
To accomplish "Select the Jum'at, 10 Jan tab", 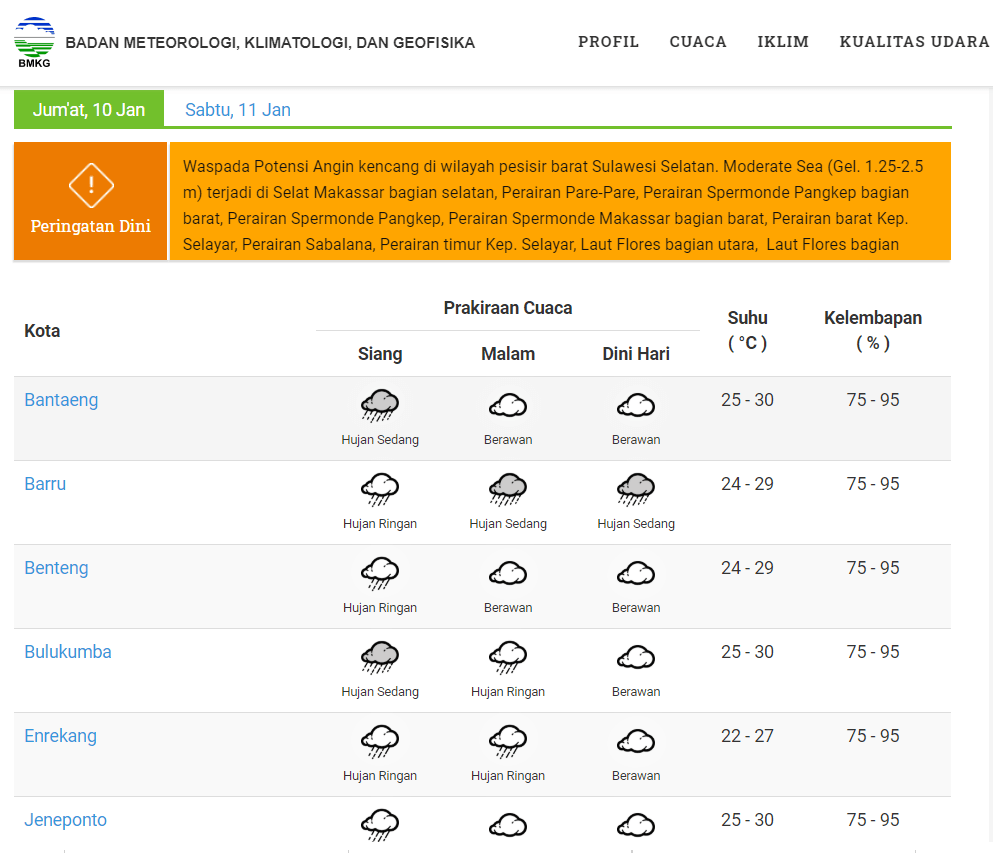I will [89, 109].
